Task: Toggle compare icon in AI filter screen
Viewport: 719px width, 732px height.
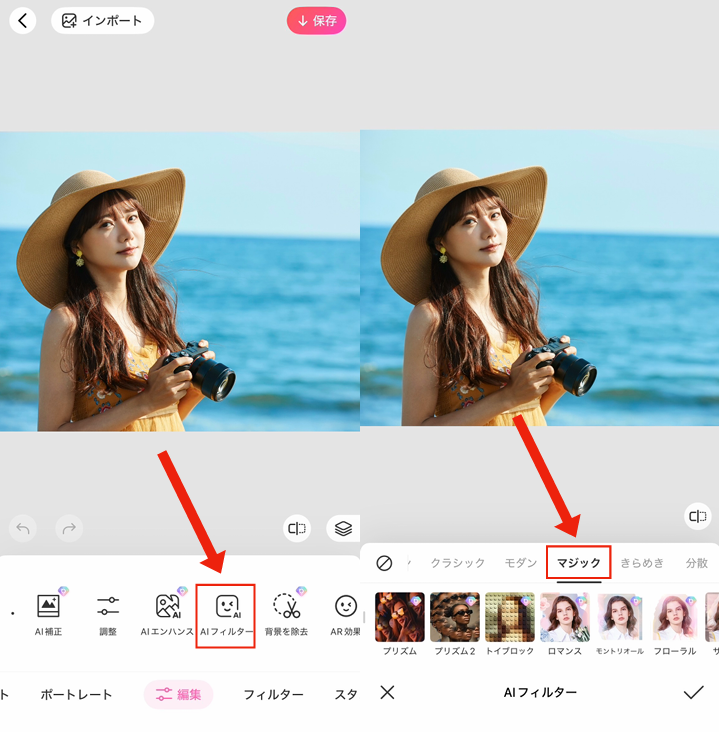Action: coord(698,516)
